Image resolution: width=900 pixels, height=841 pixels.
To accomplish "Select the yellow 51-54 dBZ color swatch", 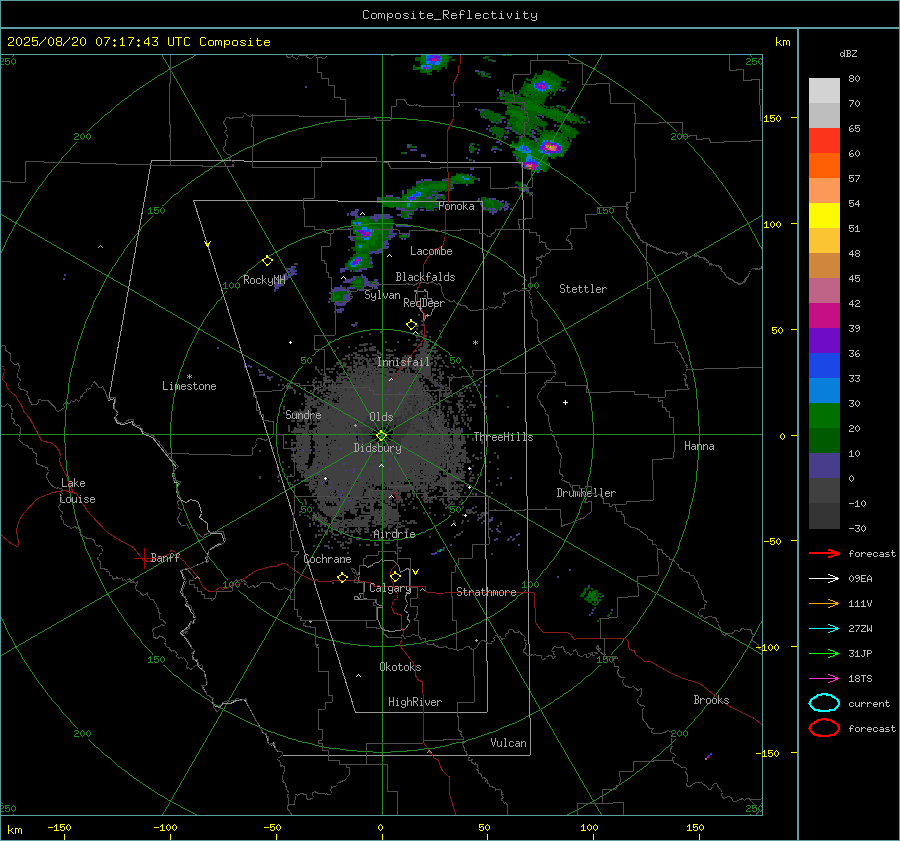I will tap(824, 216).
